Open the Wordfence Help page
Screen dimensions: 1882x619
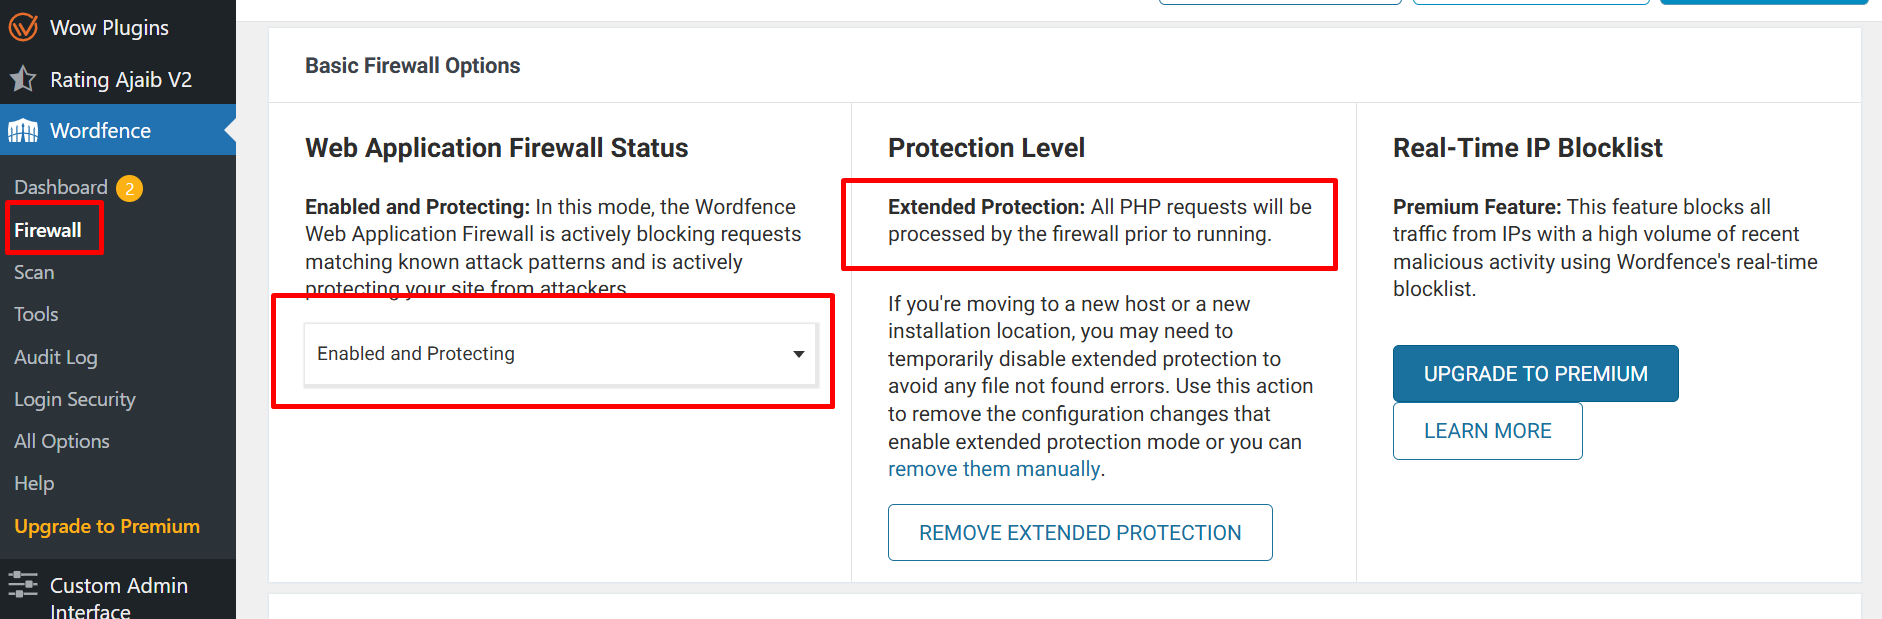coord(34,483)
